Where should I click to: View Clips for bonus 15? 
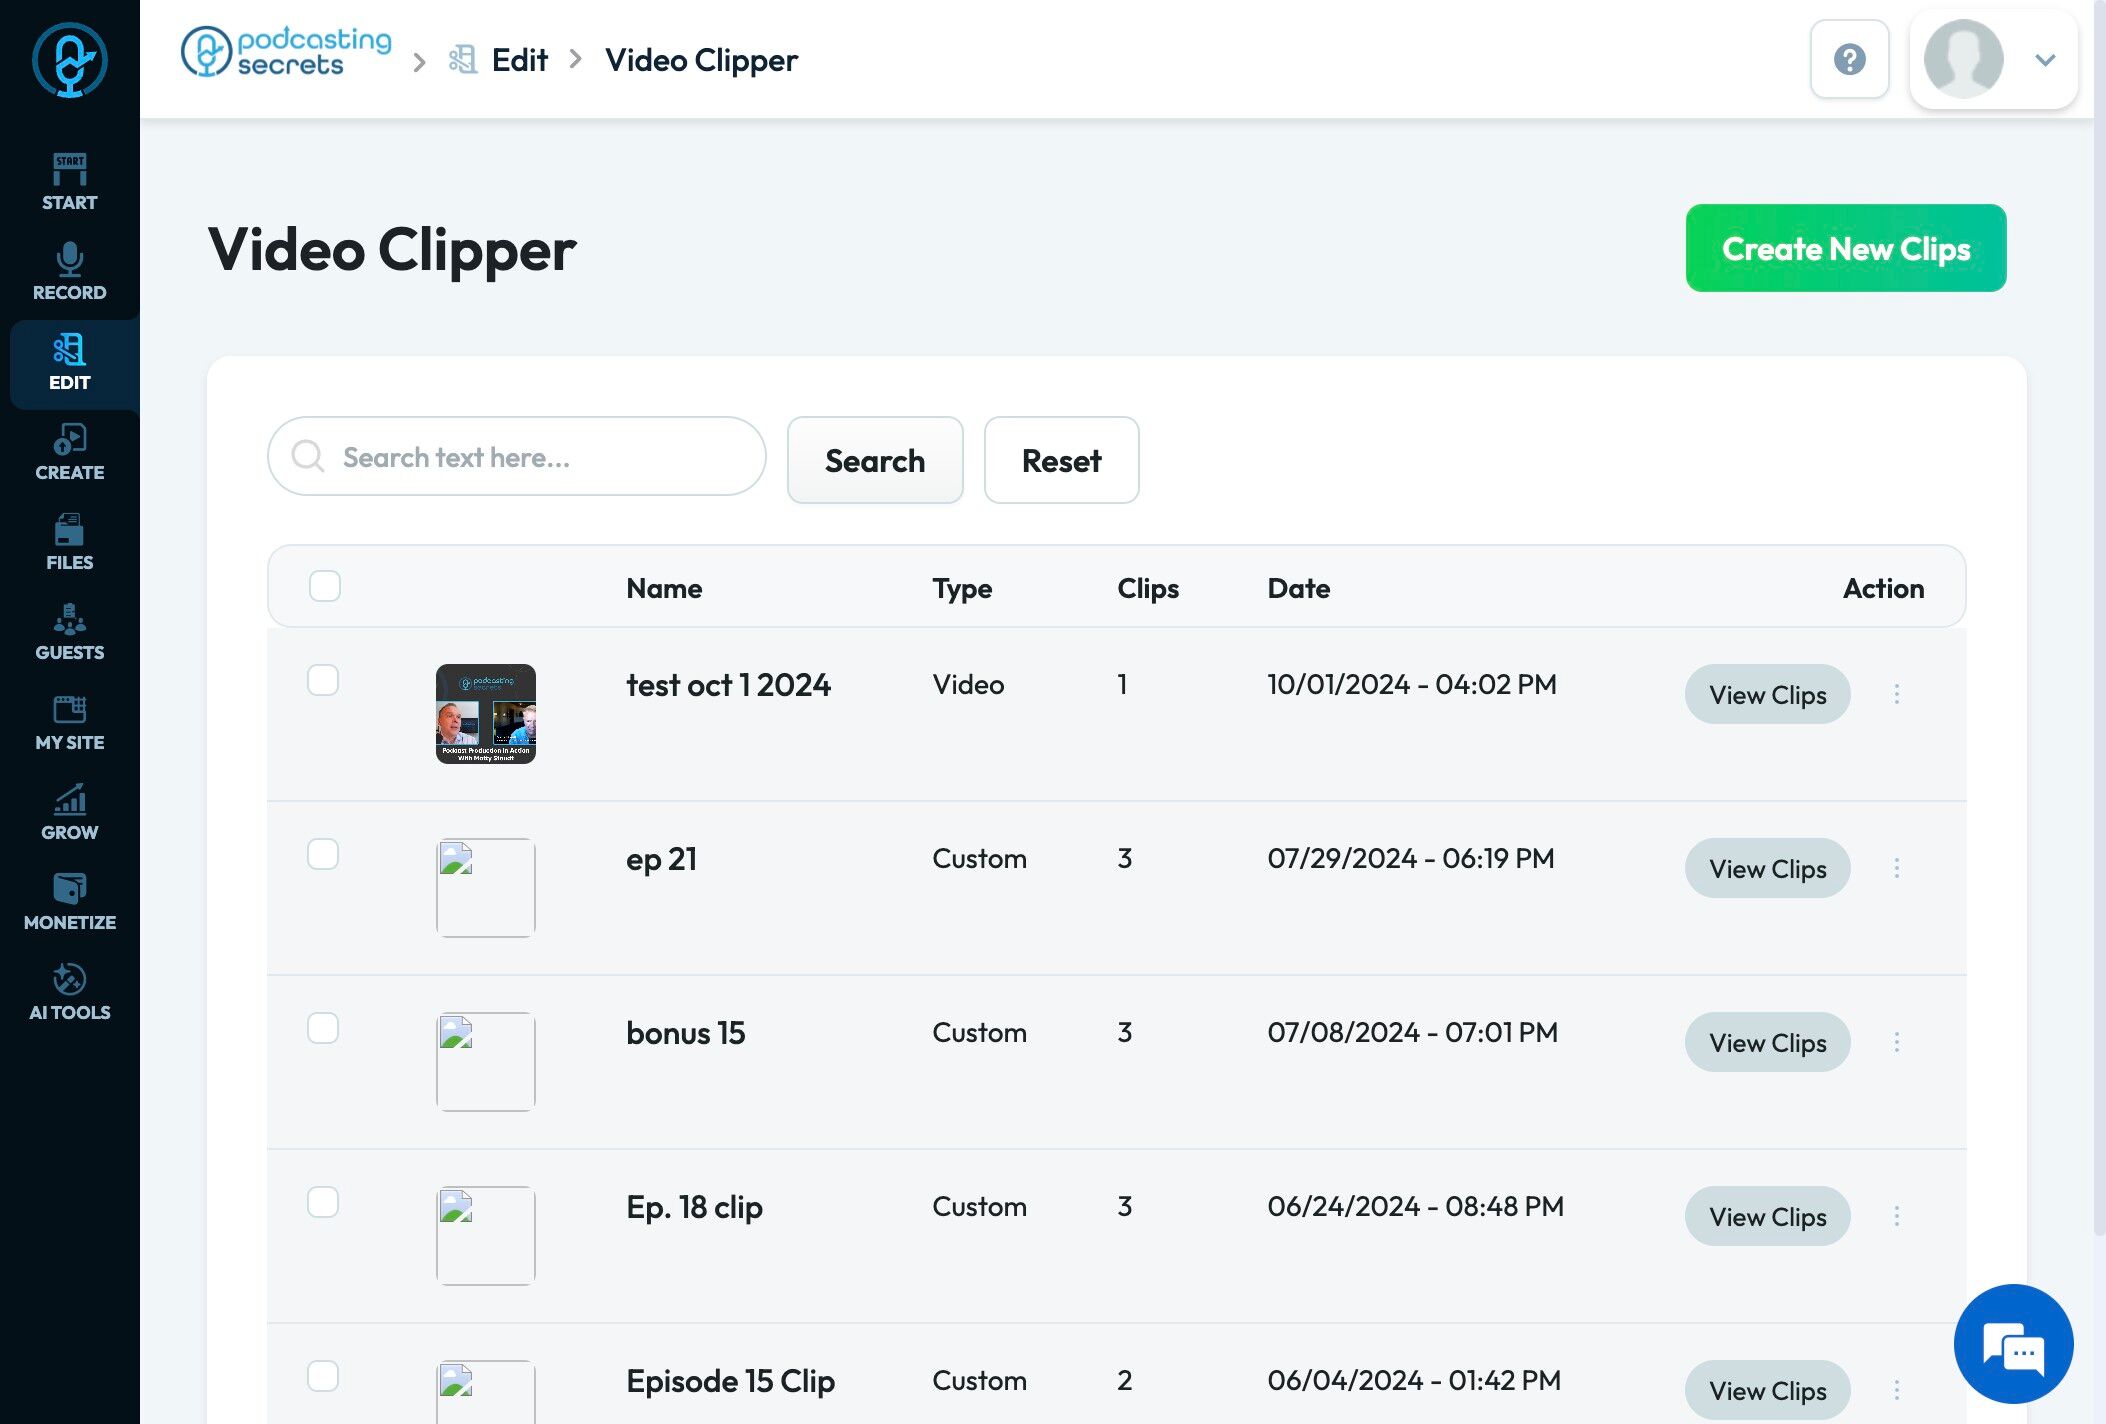coord(1767,1042)
